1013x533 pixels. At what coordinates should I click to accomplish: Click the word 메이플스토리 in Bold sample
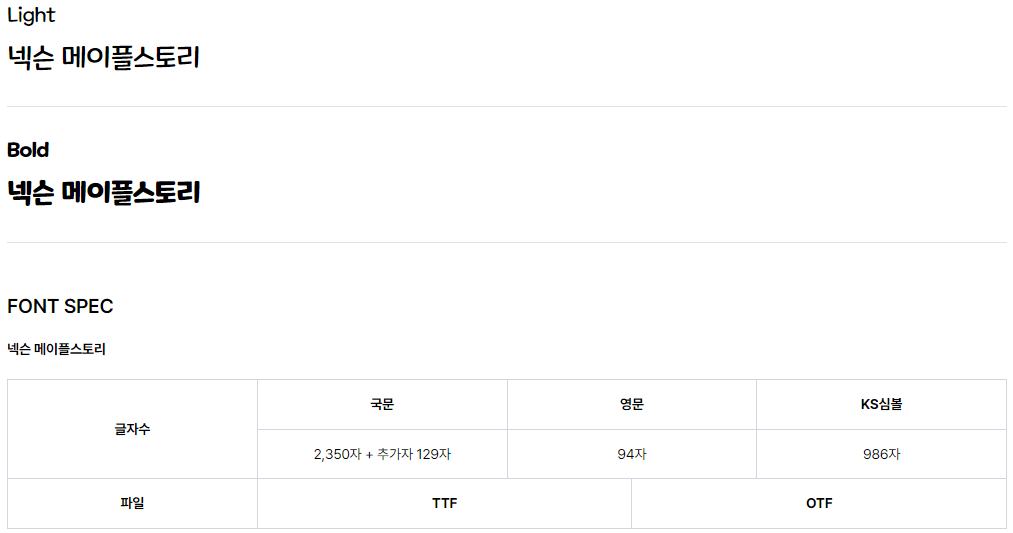[x=131, y=193]
